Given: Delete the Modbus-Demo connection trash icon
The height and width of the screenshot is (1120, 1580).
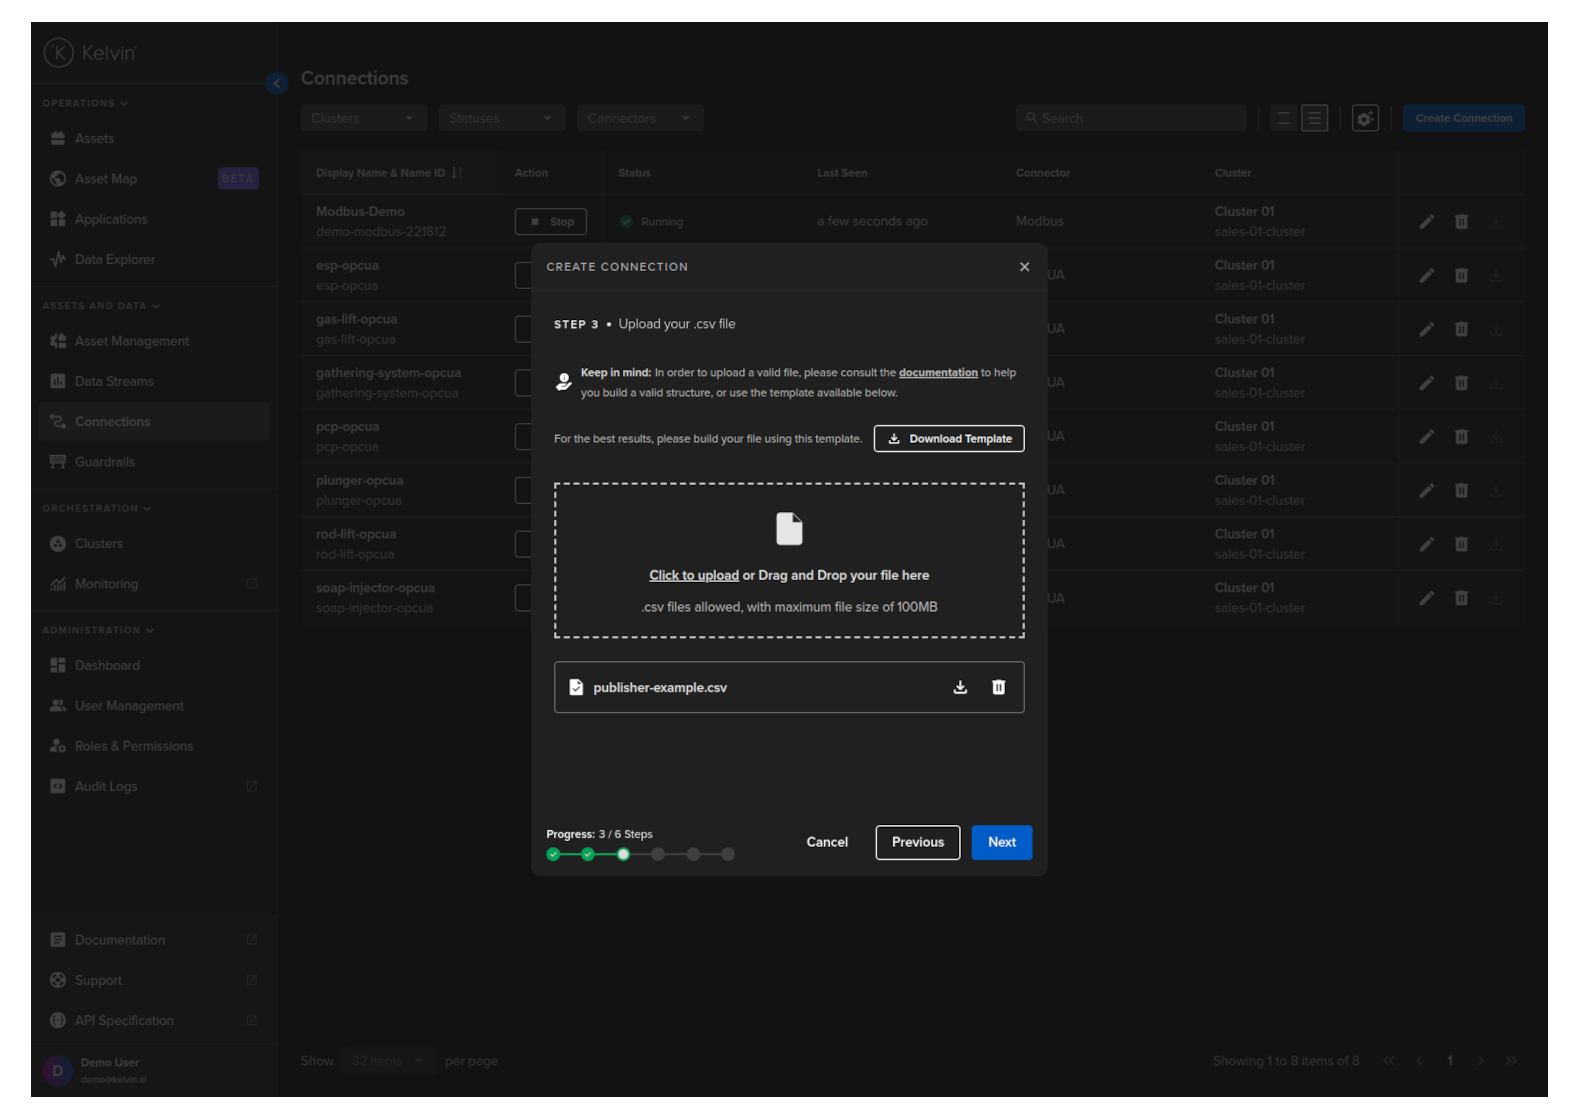Looking at the screenshot, I should click(1461, 222).
